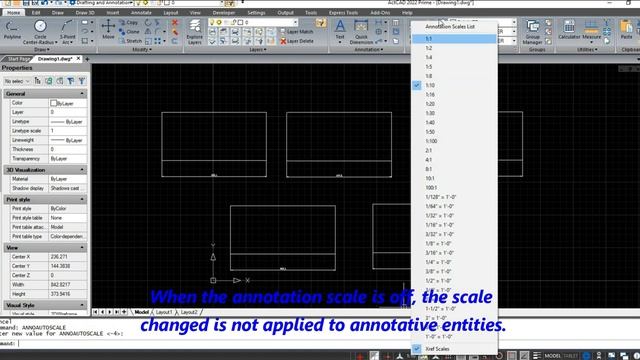Toggle TABLET mode in status bar
Image resolution: width=640 pixels, height=360 pixels.
pyautogui.click(x=570, y=356)
